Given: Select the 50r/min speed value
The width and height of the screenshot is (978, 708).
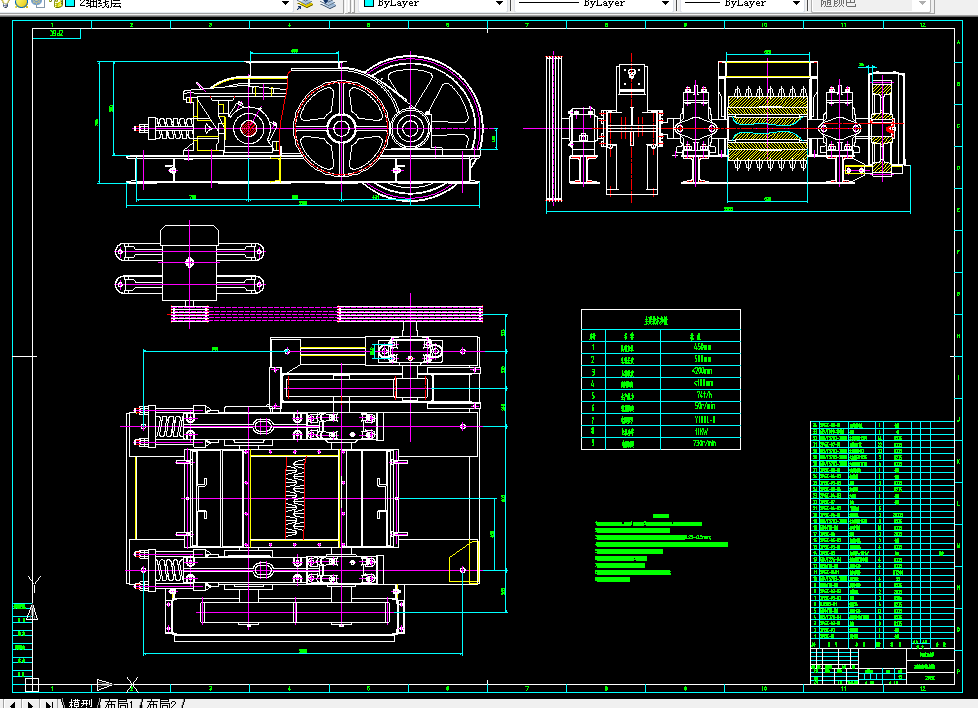Looking at the screenshot, I should click(705, 407).
